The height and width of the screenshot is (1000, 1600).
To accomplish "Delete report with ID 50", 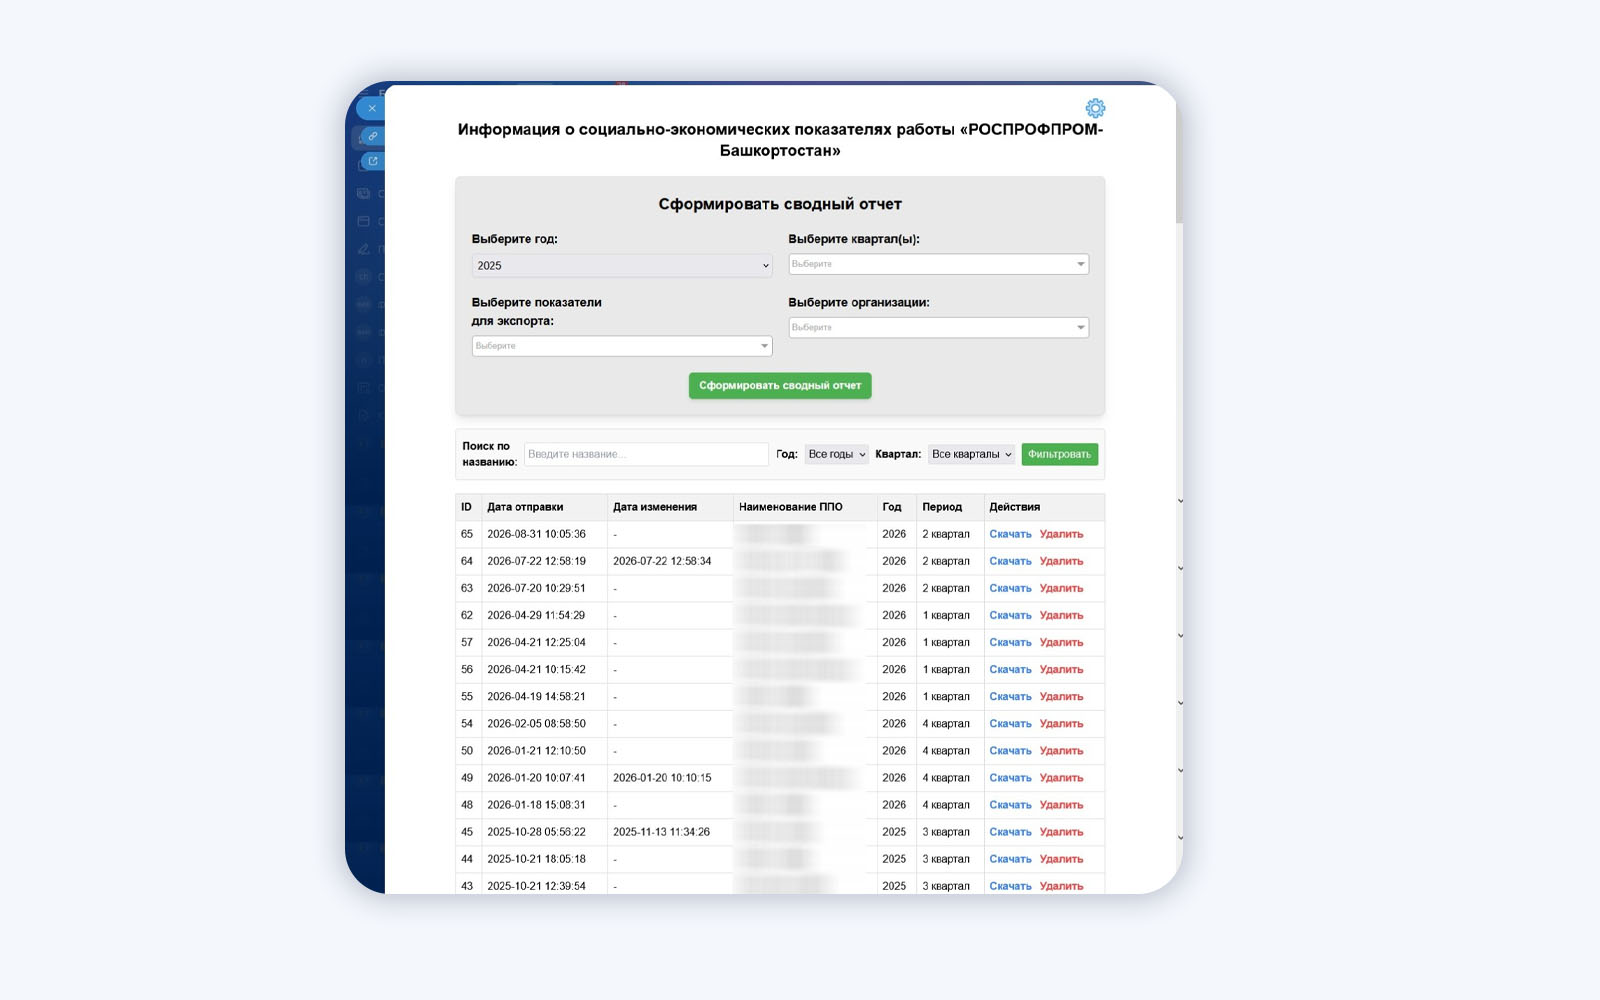I will click(1061, 750).
